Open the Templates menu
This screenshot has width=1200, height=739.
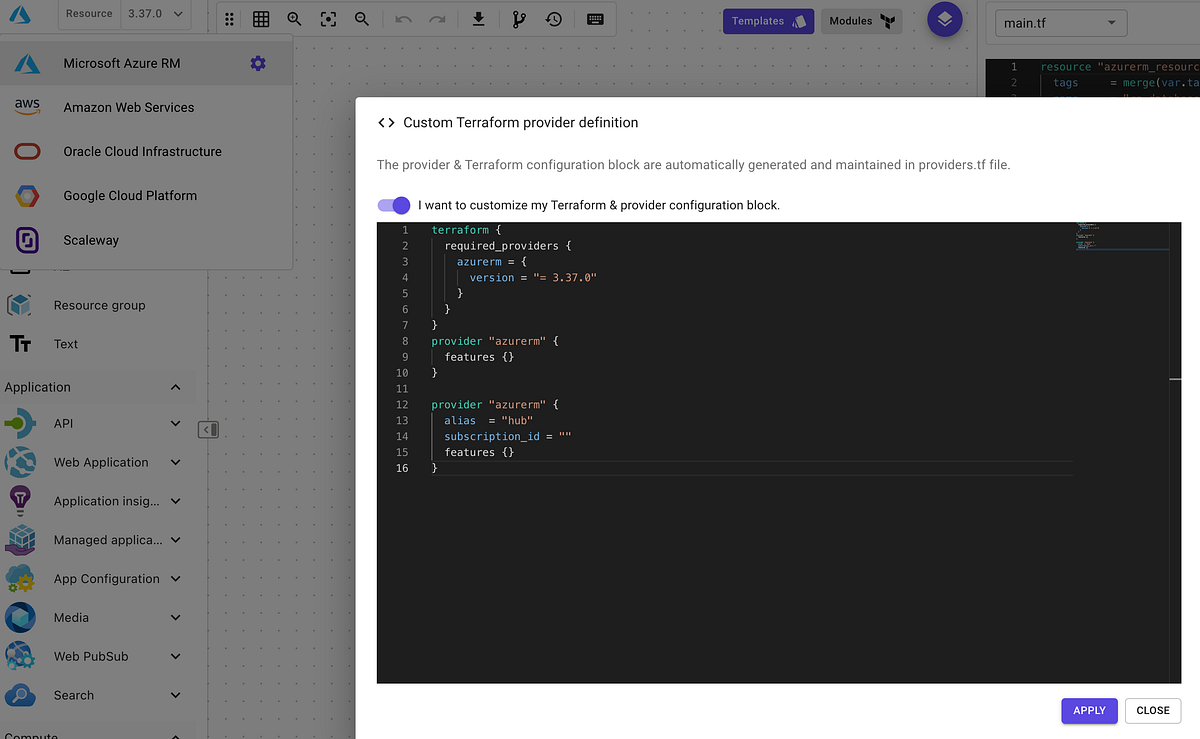point(766,19)
